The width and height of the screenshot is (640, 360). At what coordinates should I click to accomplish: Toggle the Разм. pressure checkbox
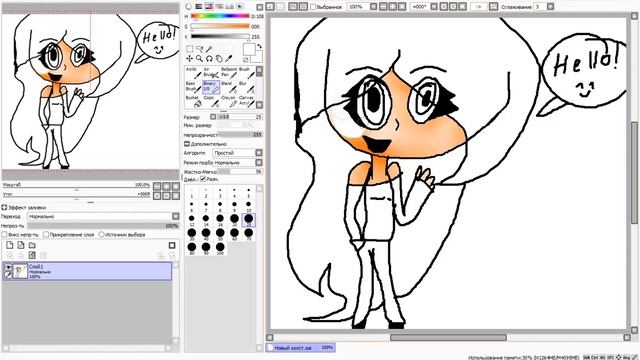point(203,179)
